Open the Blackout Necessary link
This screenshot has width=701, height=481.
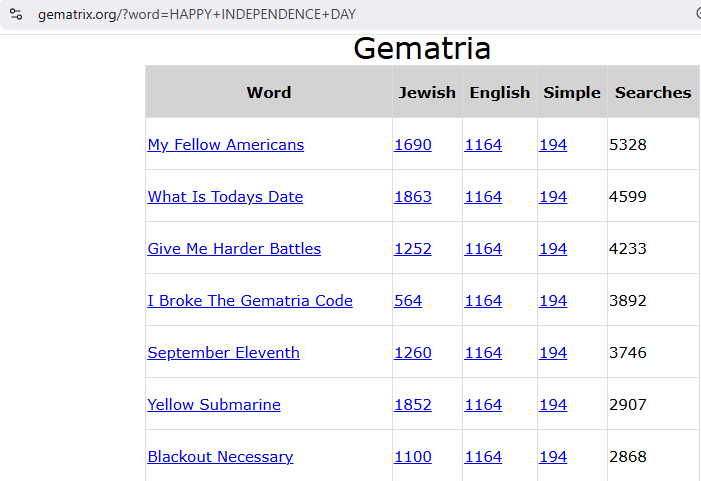[x=220, y=456]
